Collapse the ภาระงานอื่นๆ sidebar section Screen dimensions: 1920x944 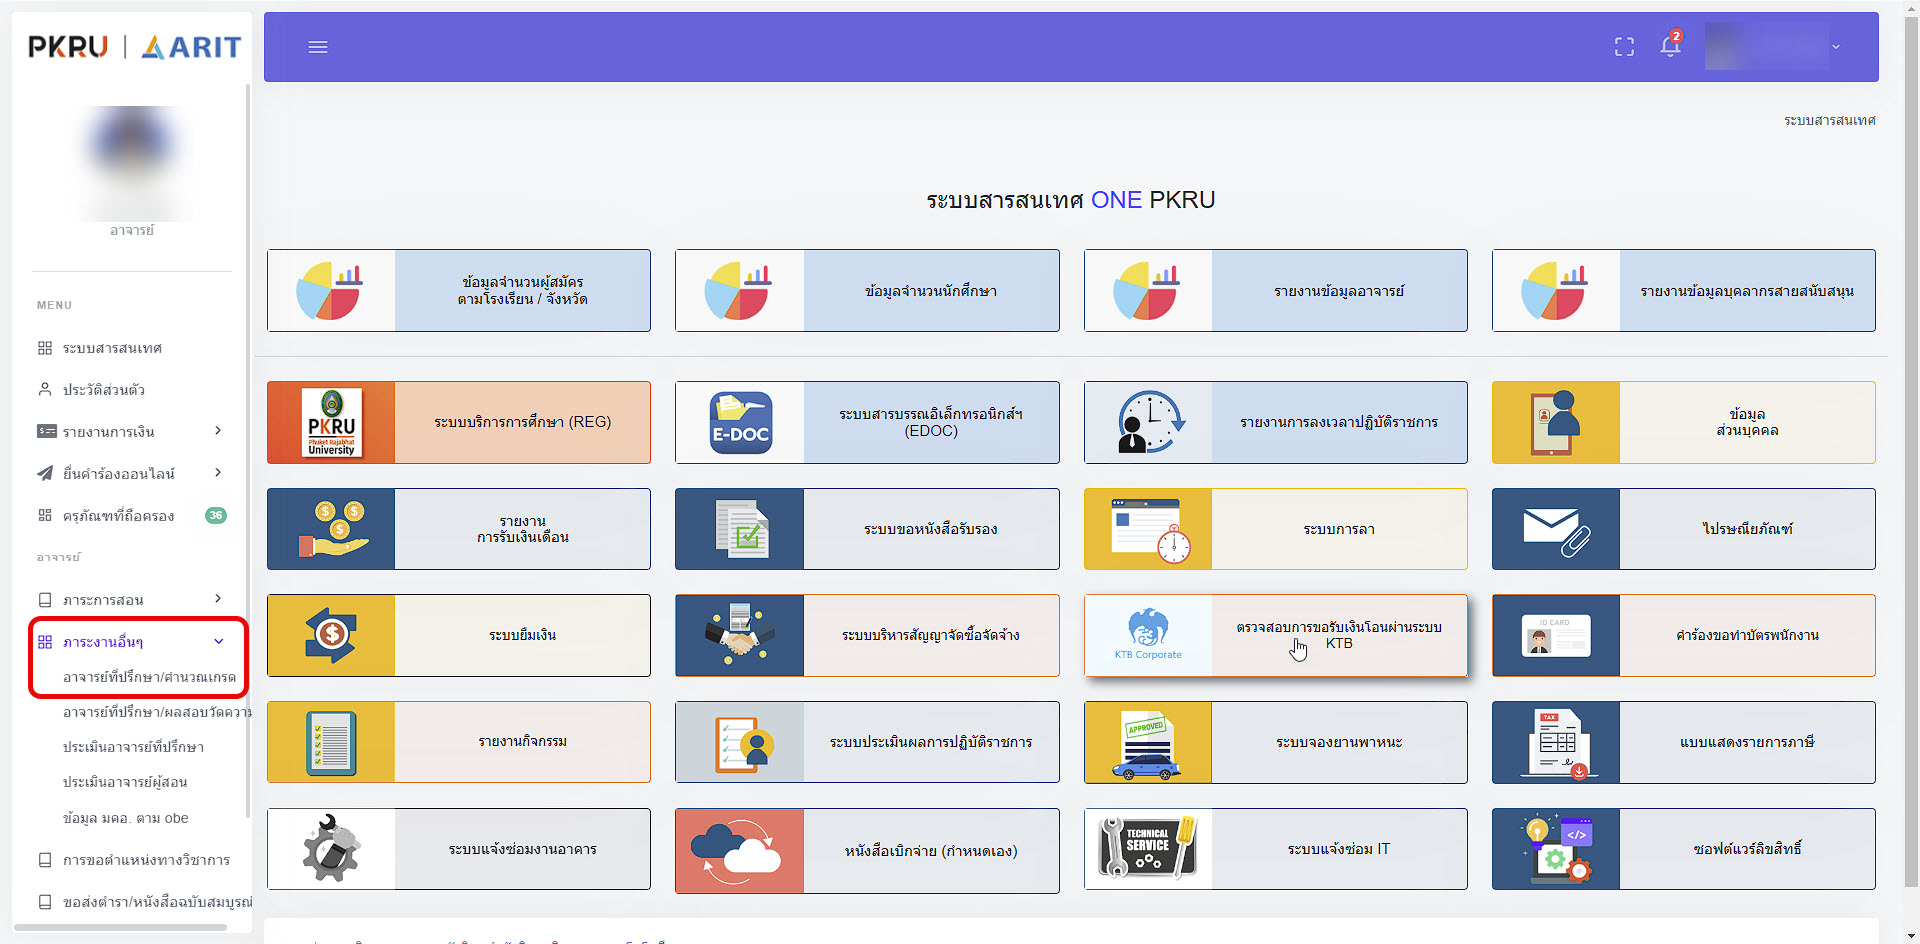pos(131,642)
